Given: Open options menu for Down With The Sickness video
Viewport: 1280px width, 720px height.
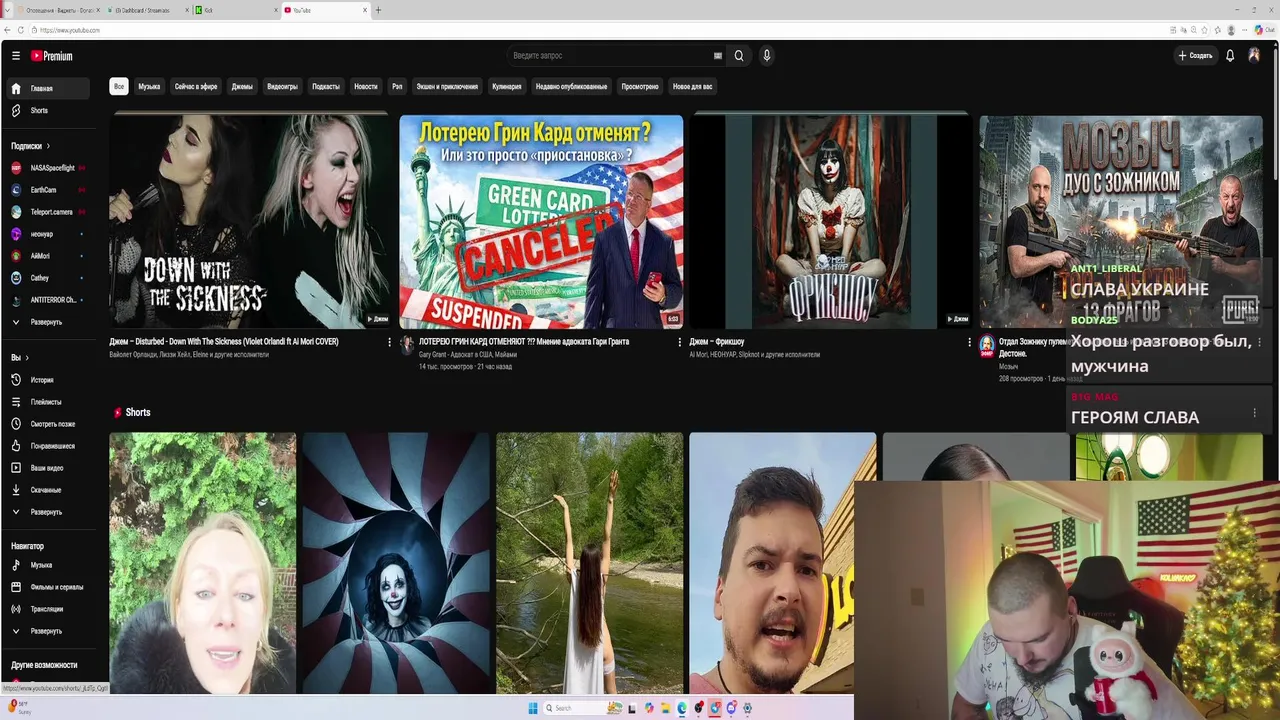Looking at the screenshot, I should point(389,342).
